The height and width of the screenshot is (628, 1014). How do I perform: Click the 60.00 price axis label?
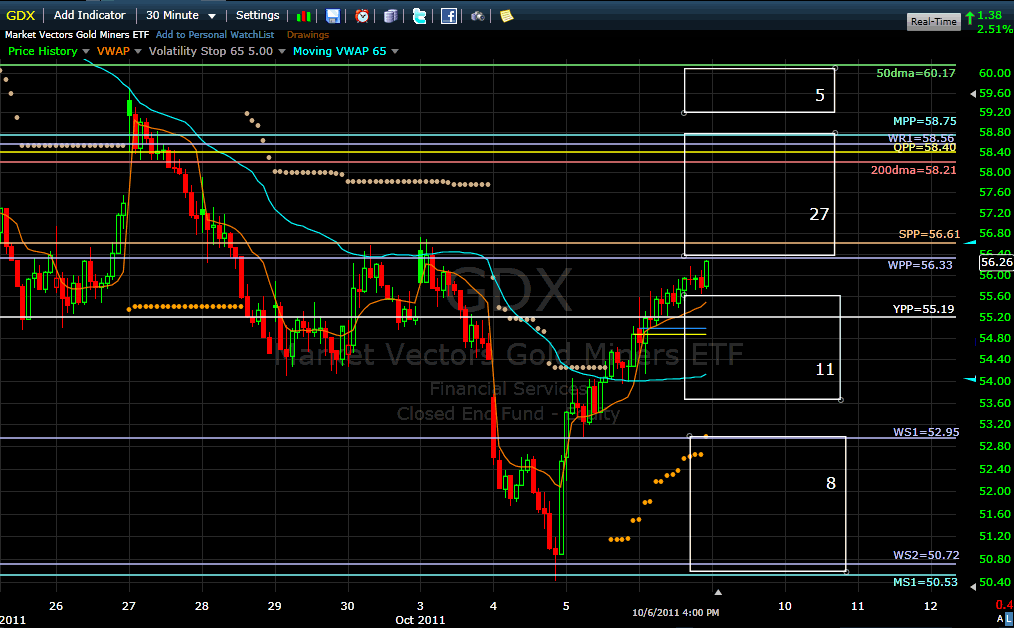point(995,73)
